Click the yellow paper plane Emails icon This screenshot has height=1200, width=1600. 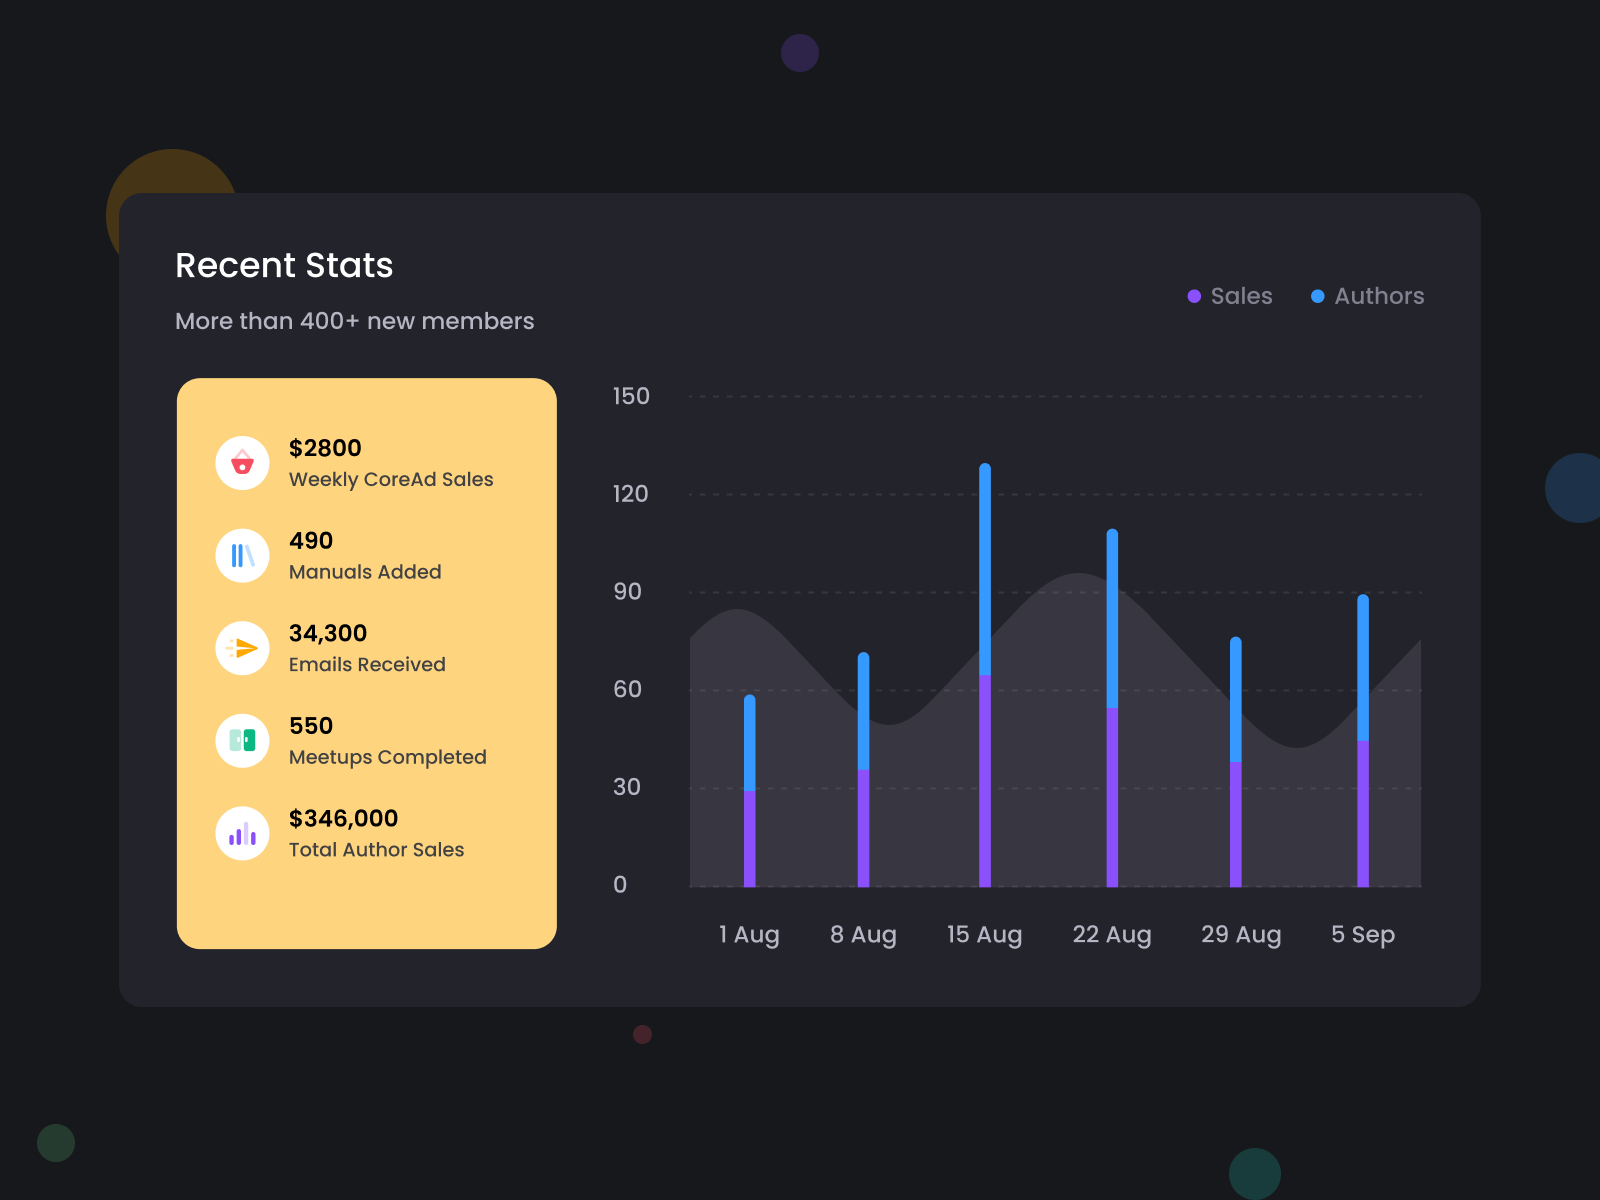tap(241, 647)
